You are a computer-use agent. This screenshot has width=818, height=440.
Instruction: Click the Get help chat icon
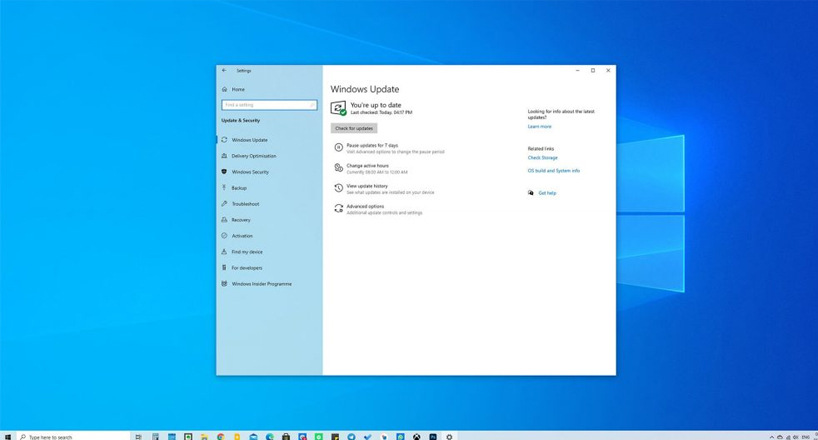[x=531, y=193]
